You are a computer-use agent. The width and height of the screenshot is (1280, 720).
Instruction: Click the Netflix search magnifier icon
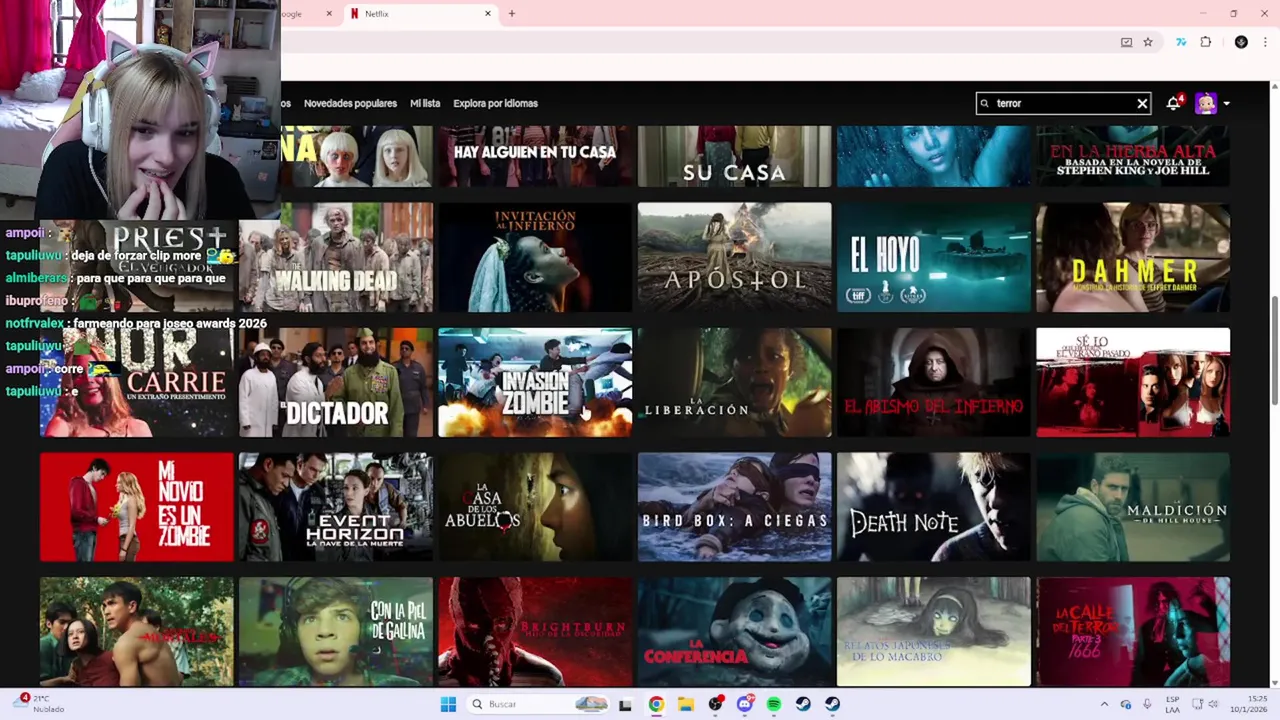[x=985, y=103]
